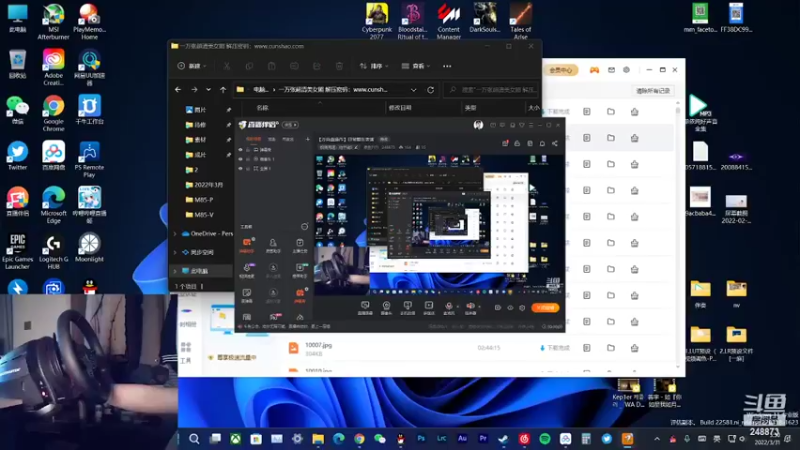The height and width of the screenshot is (450, 800).
Task: Open Photoshop from the taskbar
Action: (421, 439)
